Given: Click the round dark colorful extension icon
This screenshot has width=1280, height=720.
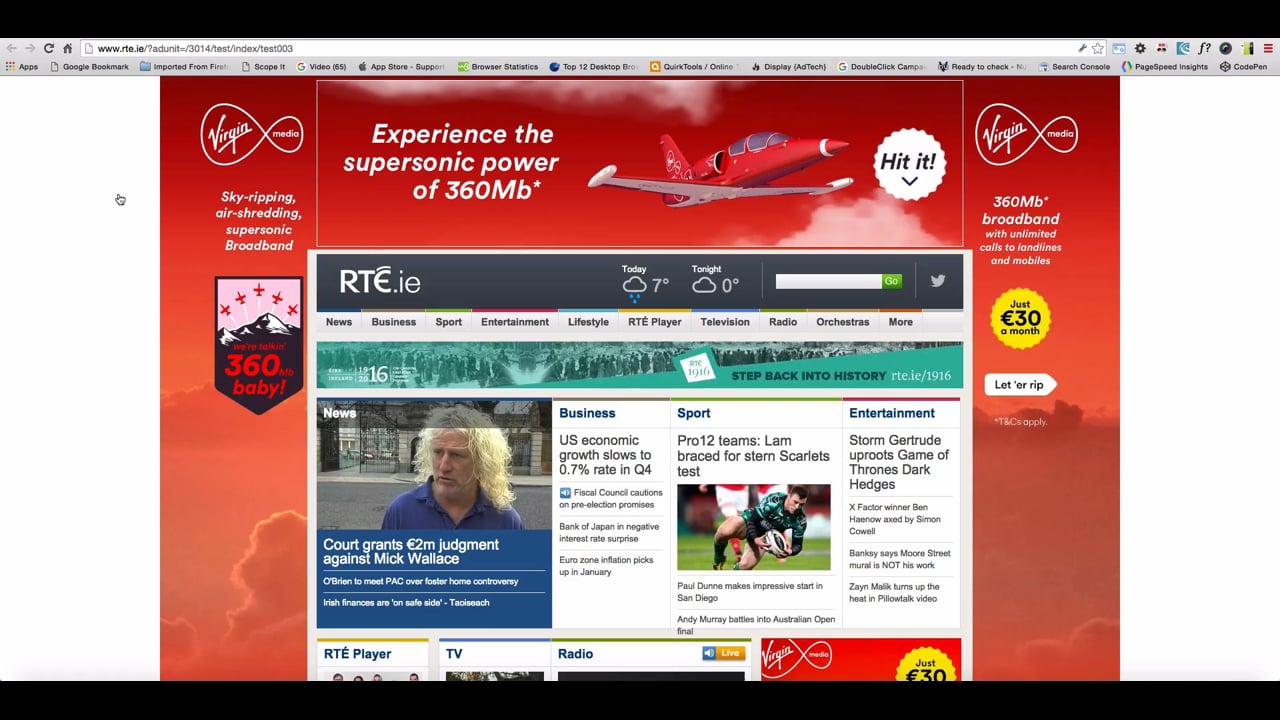Looking at the screenshot, I should coord(1226,48).
